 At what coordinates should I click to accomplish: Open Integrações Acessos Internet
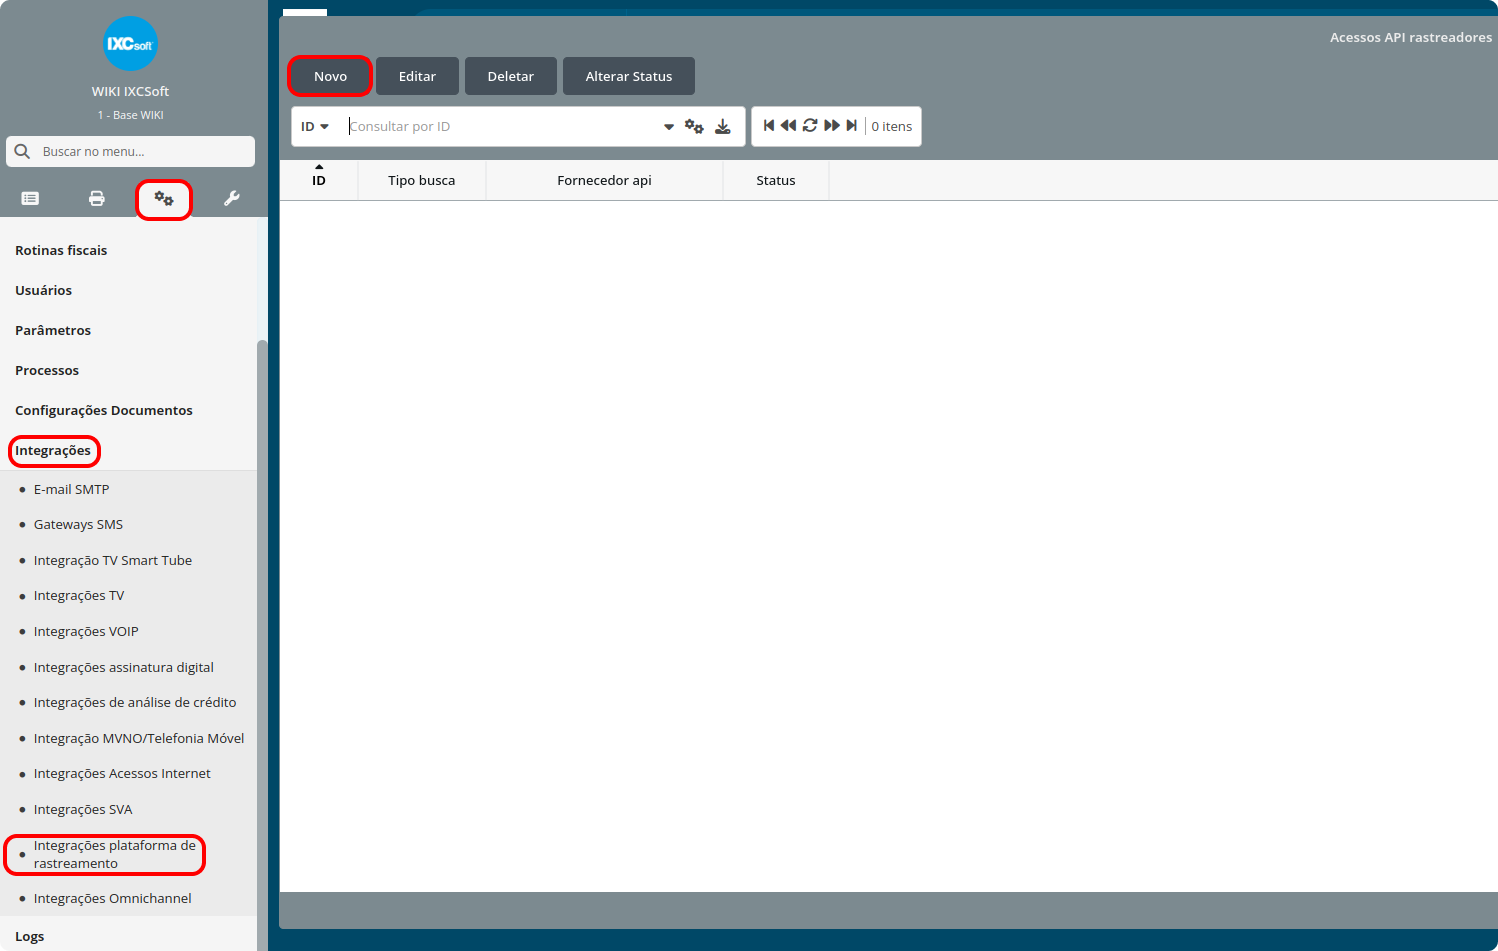coord(122,774)
